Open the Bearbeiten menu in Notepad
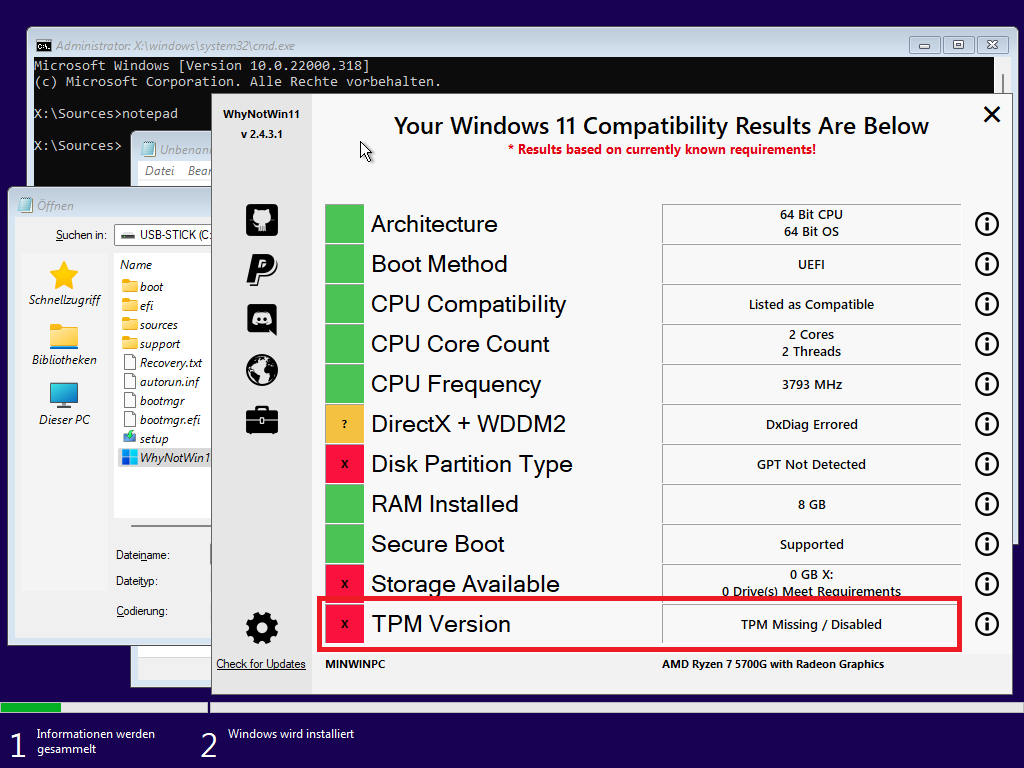The height and width of the screenshot is (768, 1024). click(199, 170)
